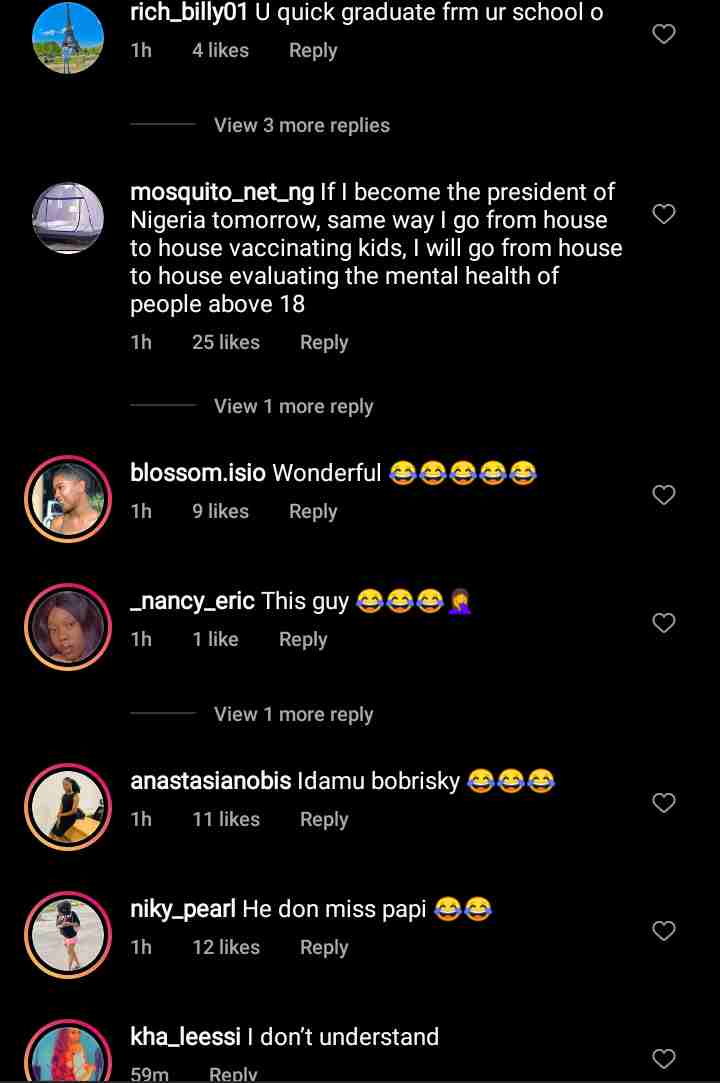This screenshot has height=1083, width=720.
Task: Open _nancy_eric's profile picture
Action: click(68, 627)
